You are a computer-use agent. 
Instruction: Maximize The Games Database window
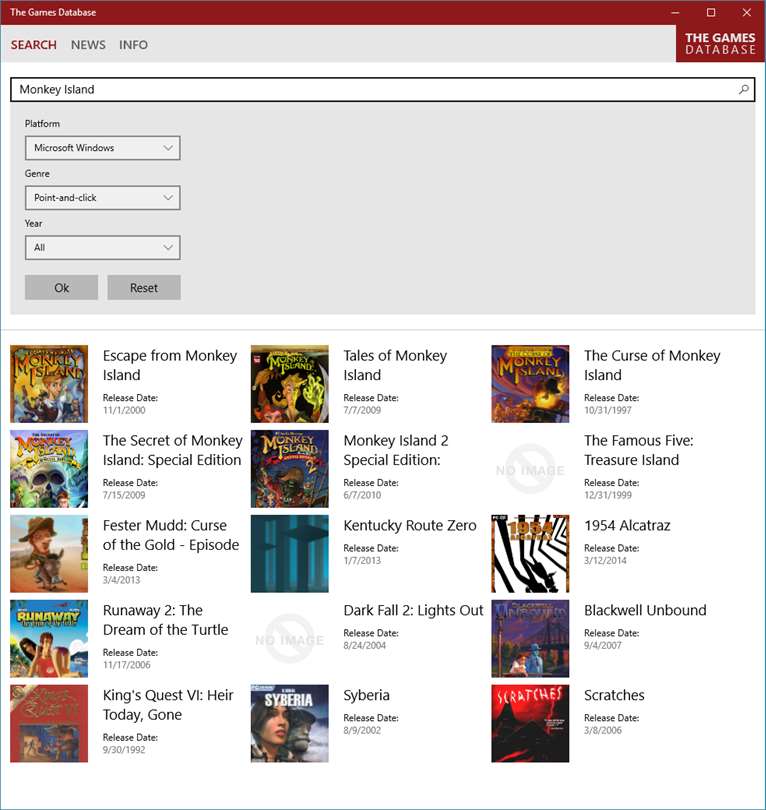pos(711,12)
